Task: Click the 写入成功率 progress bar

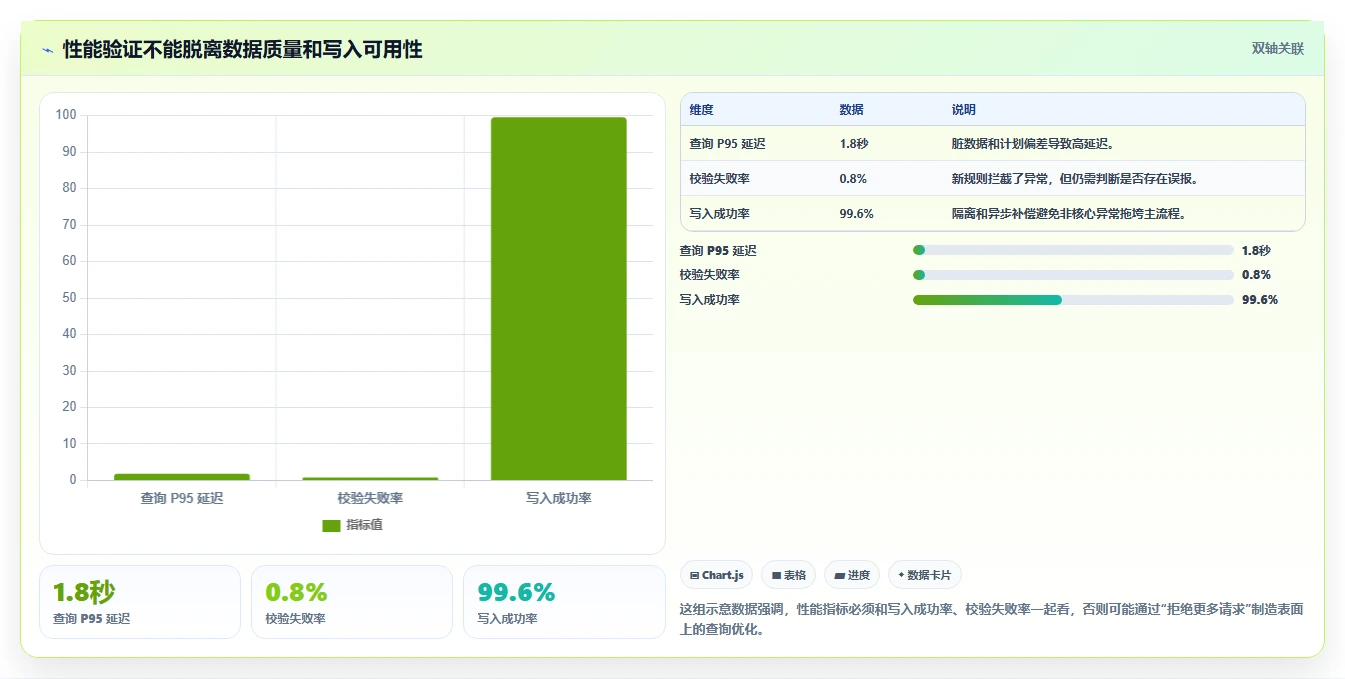Action: pyautogui.click(x=1073, y=300)
